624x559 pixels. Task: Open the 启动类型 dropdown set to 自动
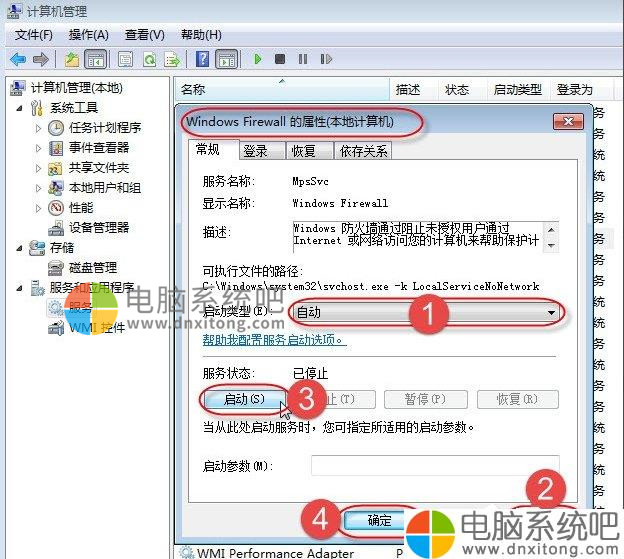[427, 312]
